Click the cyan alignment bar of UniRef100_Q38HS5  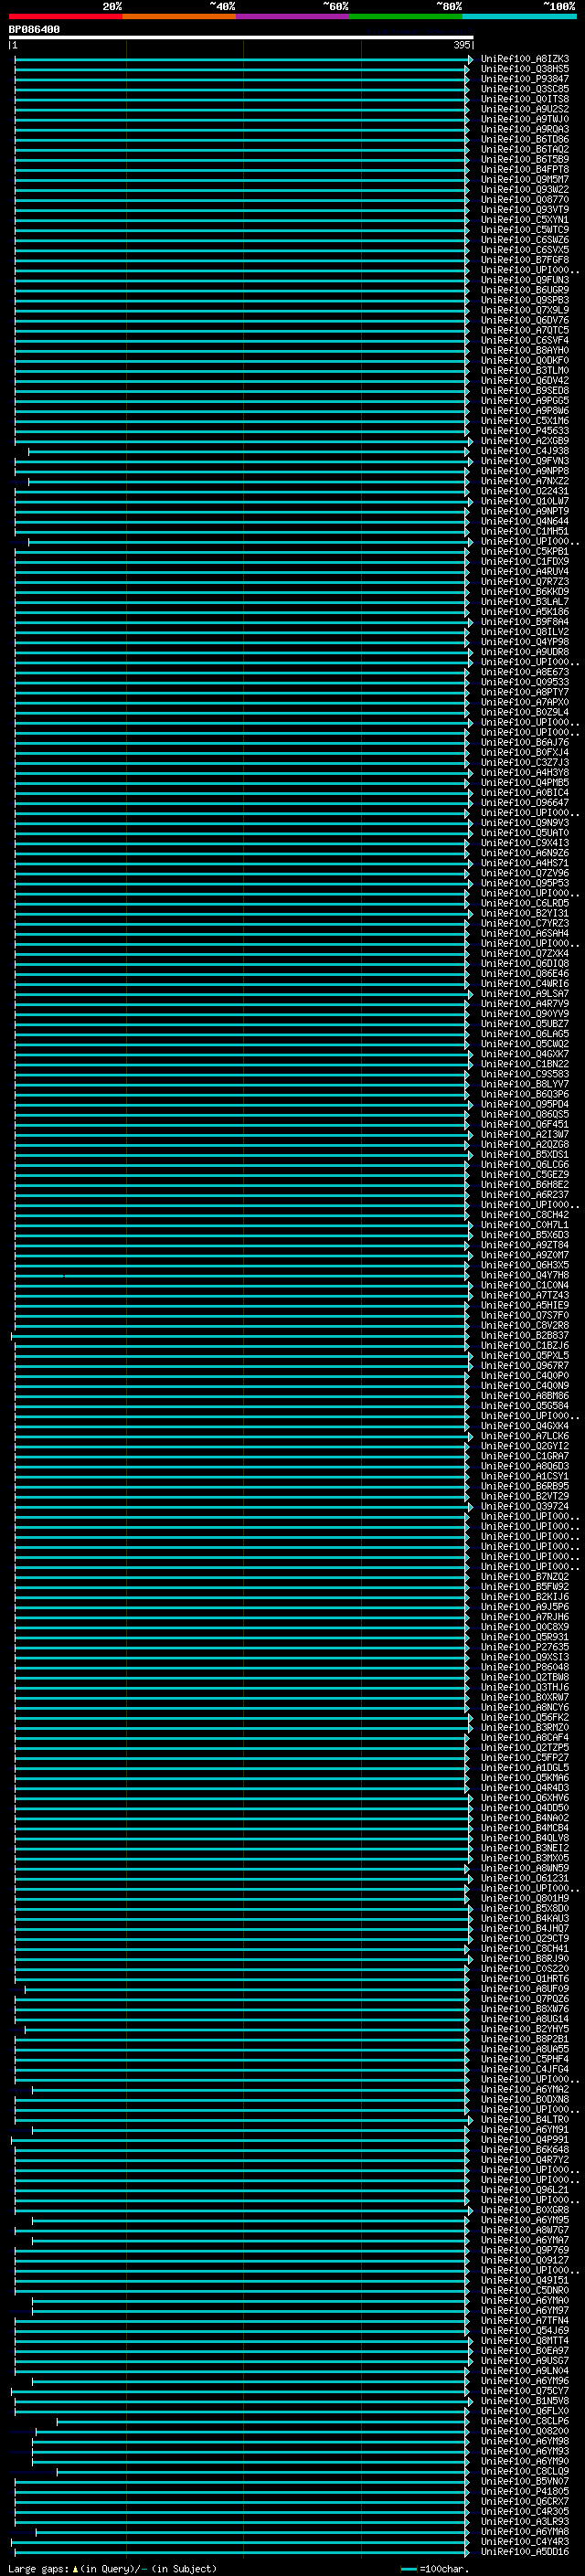pos(242,69)
